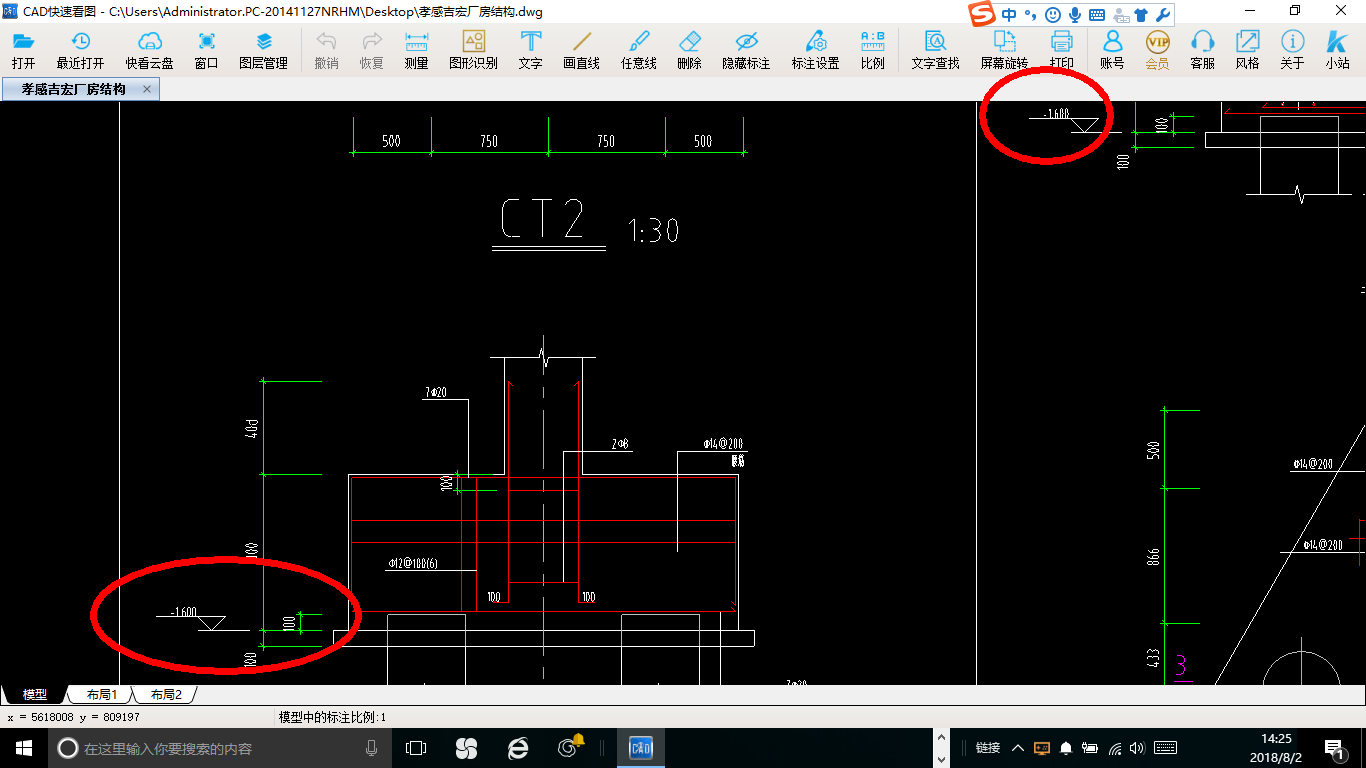Screen dimensions: 1366x768
Task: Toggle Sogou punctuation mode
Action: click(1030, 15)
